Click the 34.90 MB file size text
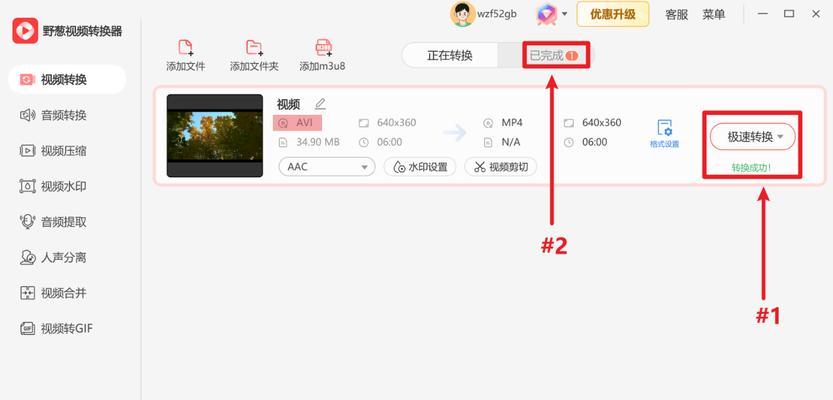 (318, 142)
